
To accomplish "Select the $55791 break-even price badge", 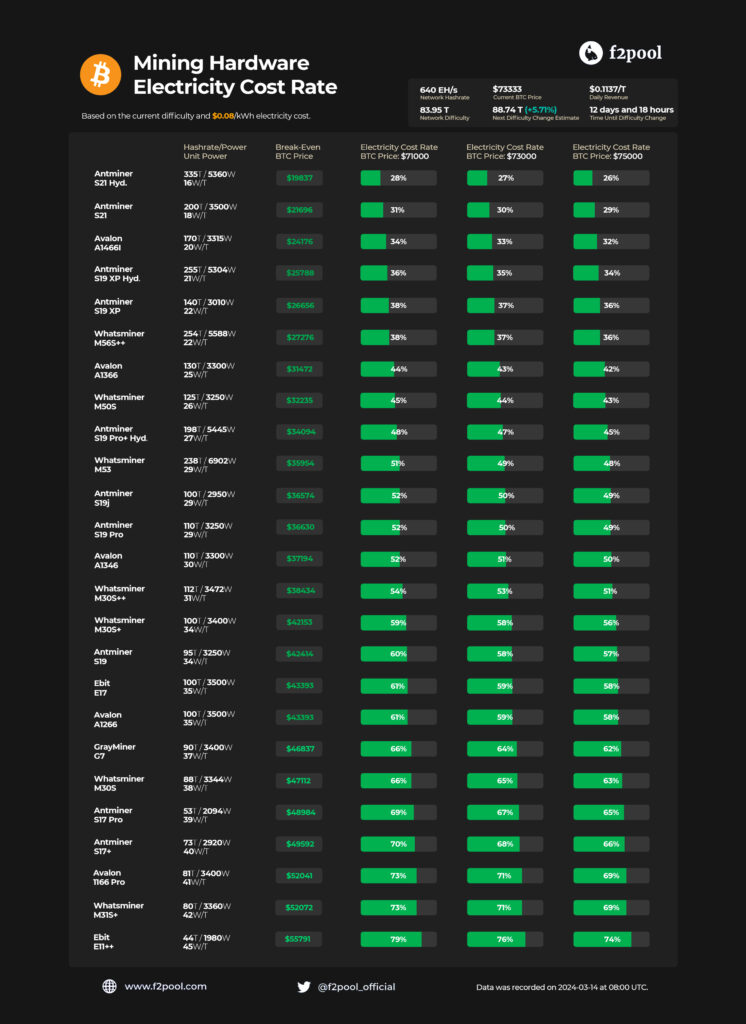I will (300, 940).
